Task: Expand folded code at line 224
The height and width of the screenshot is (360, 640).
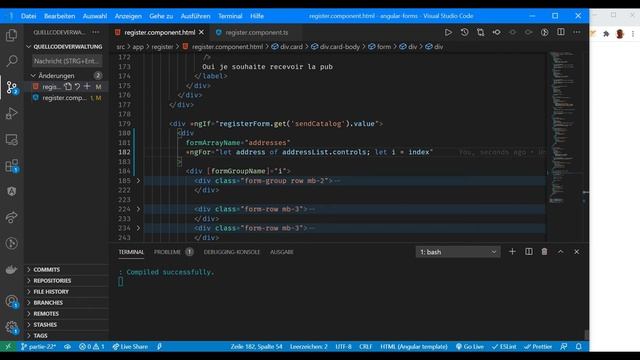Action: pyautogui.click(x=138, y=209)
